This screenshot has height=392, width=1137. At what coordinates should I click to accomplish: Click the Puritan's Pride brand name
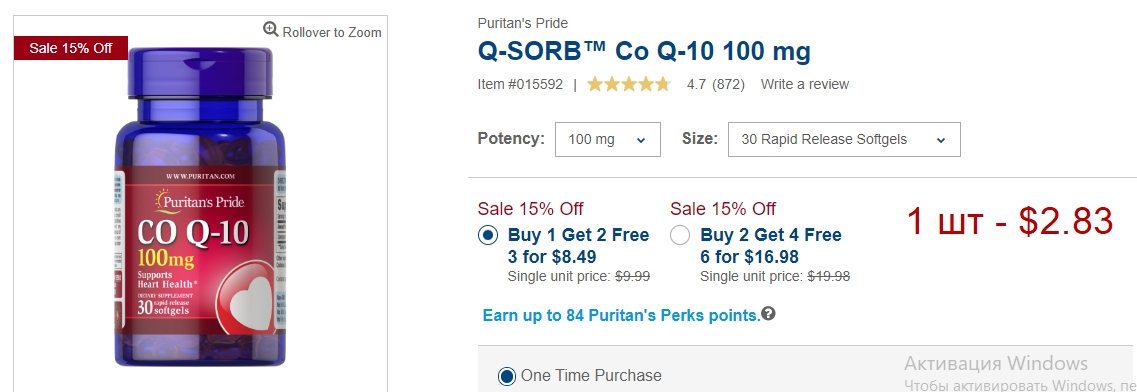point(523,23)
